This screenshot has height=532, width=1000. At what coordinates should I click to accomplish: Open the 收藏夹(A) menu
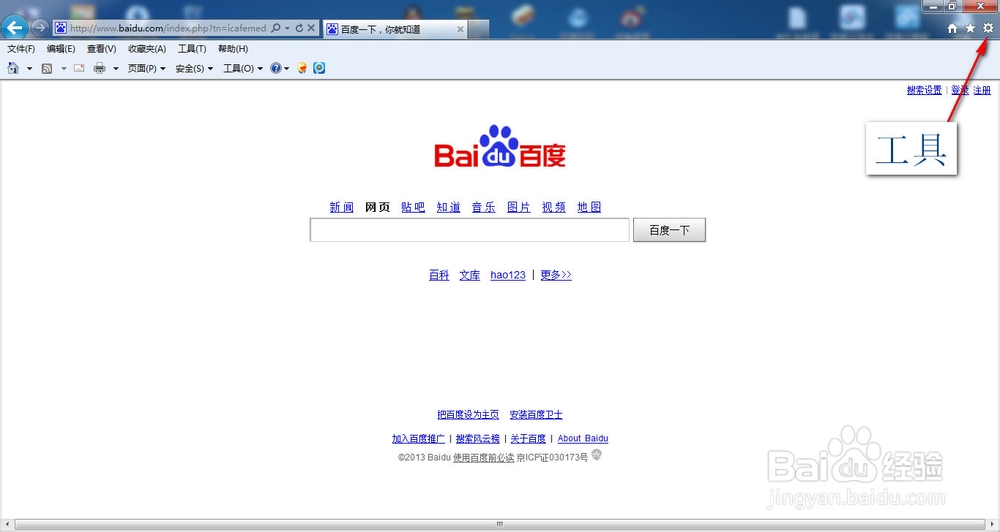[147, 48]
